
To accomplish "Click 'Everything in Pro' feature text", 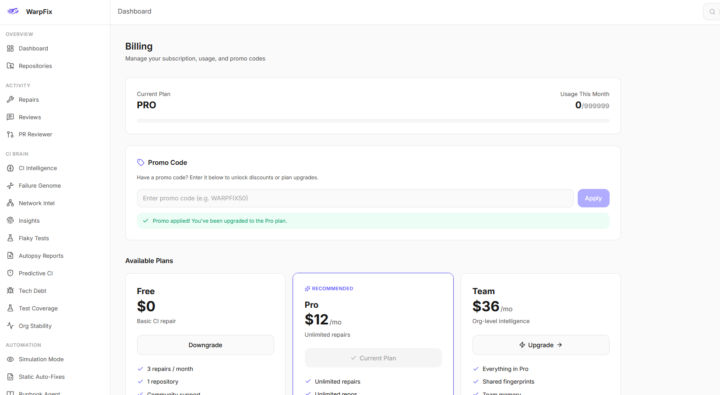I will coord(505,369).
